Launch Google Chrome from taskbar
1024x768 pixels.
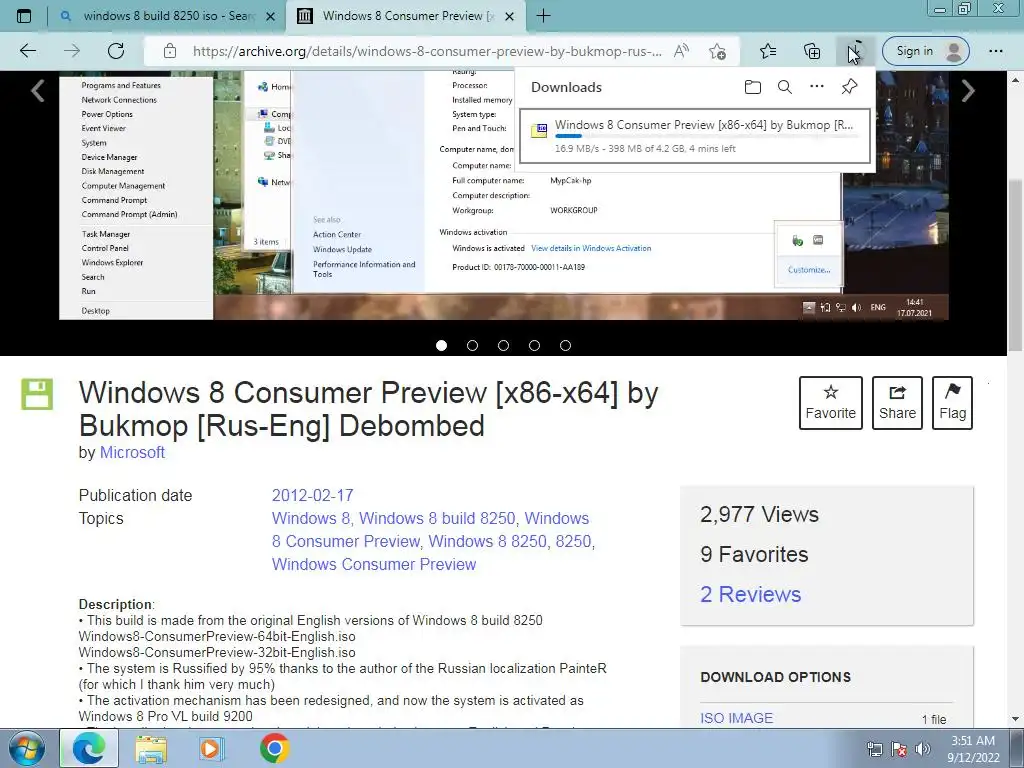click(274, 748)
